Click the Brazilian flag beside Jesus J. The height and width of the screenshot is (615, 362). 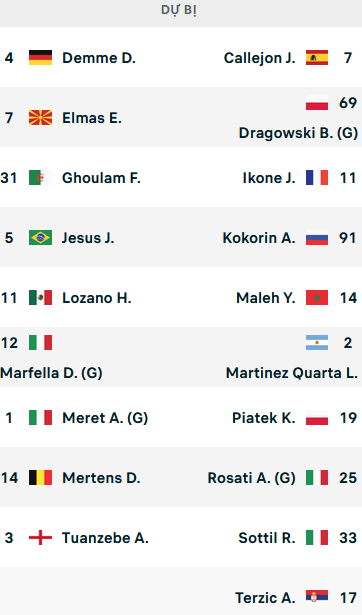40,238
